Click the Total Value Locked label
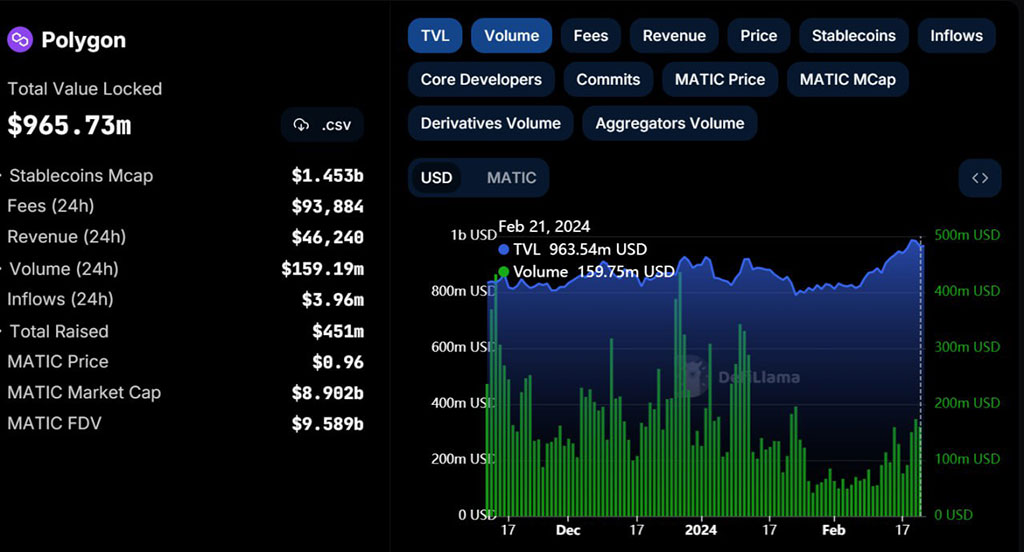Image resolution: width=1024 pixels, height=552 pixels. (x=85, y=89)
